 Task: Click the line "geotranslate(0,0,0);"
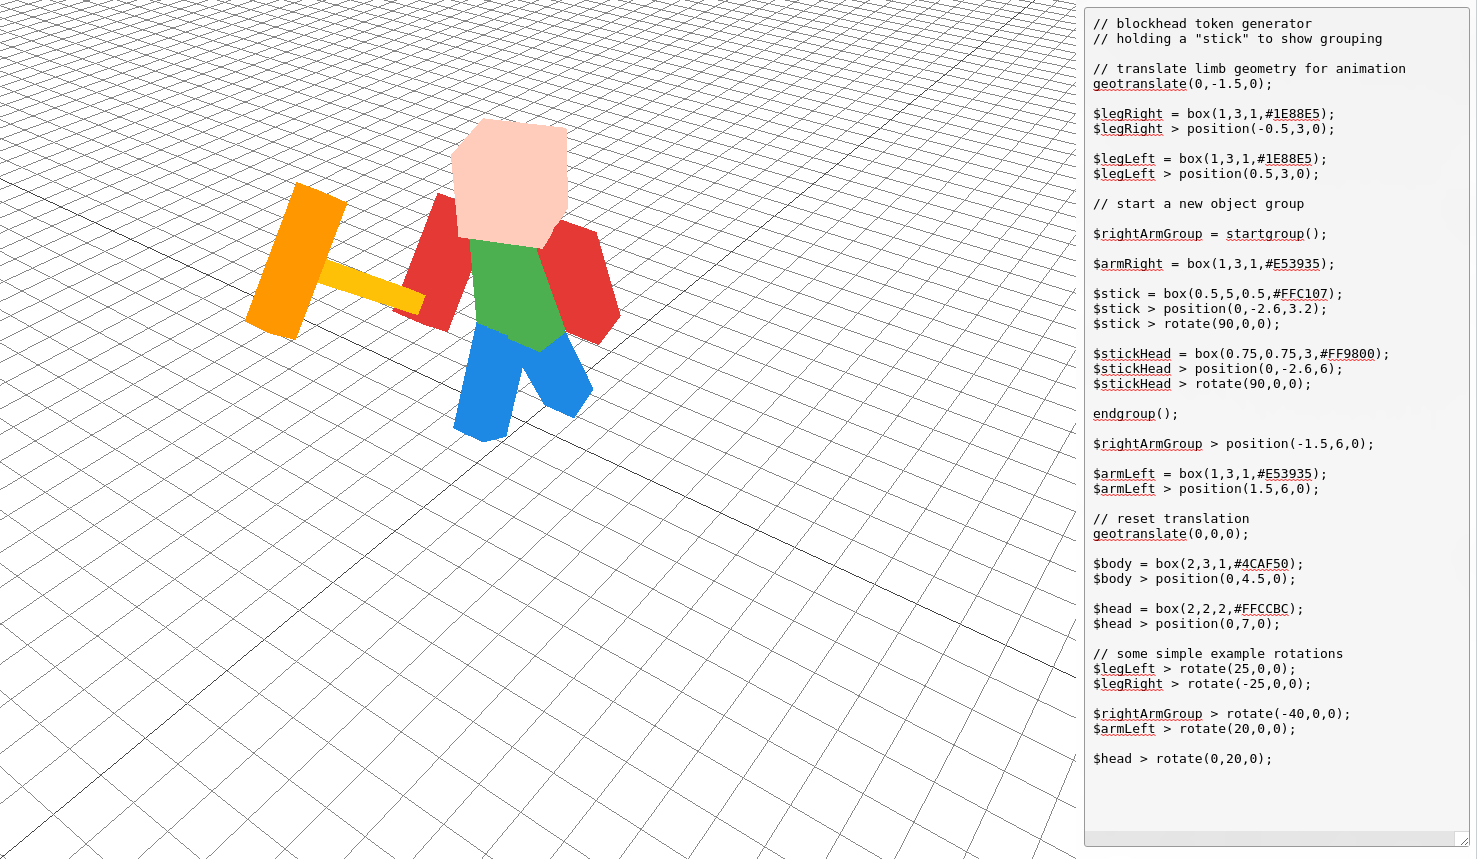coord(1171,534)
